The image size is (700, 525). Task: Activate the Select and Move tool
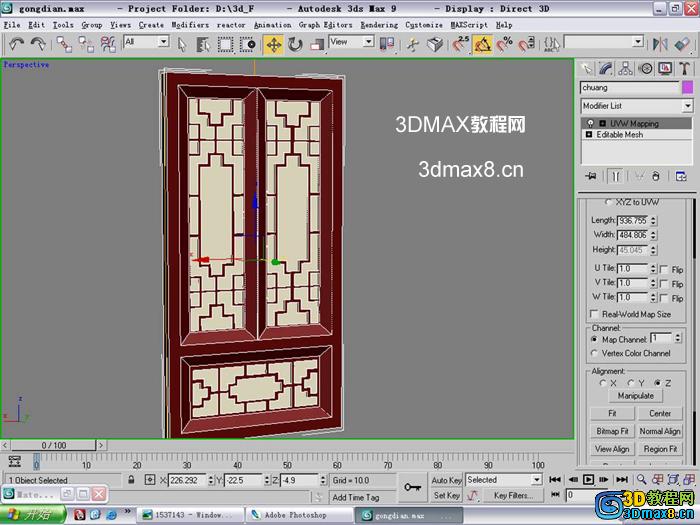[273, 44]
